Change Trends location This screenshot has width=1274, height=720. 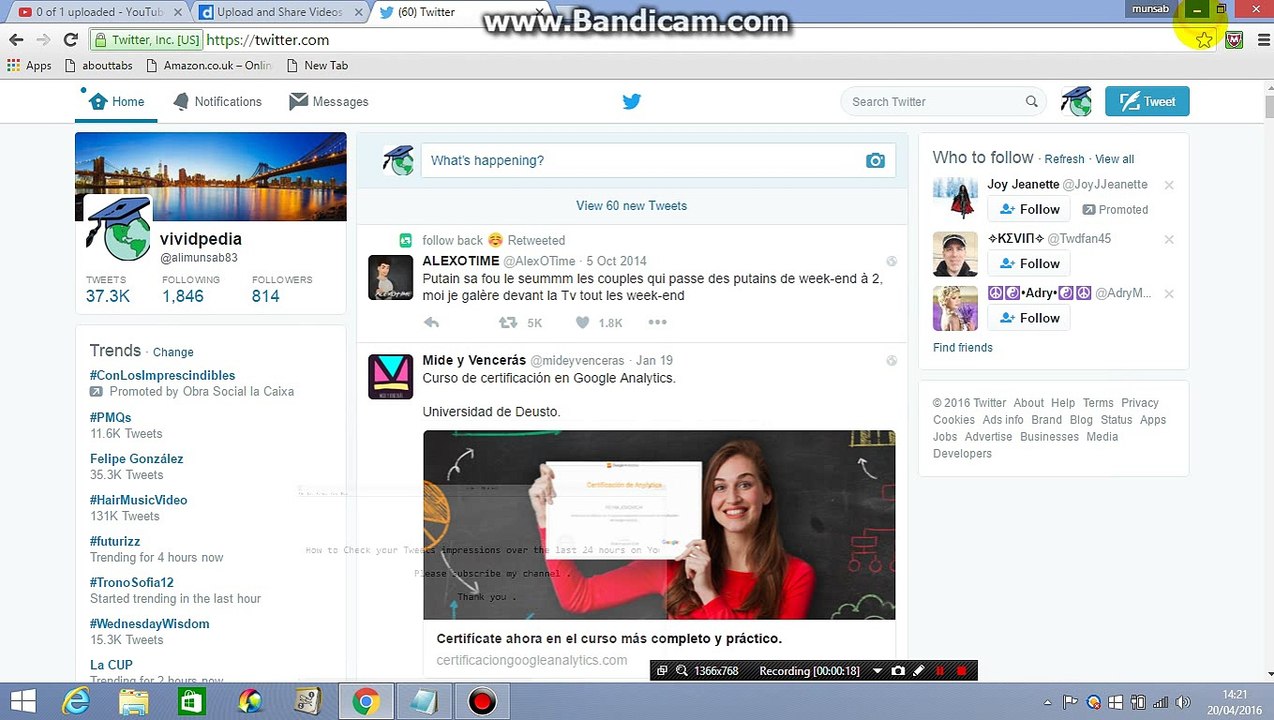pyautogui.click(x=173, y=352)
